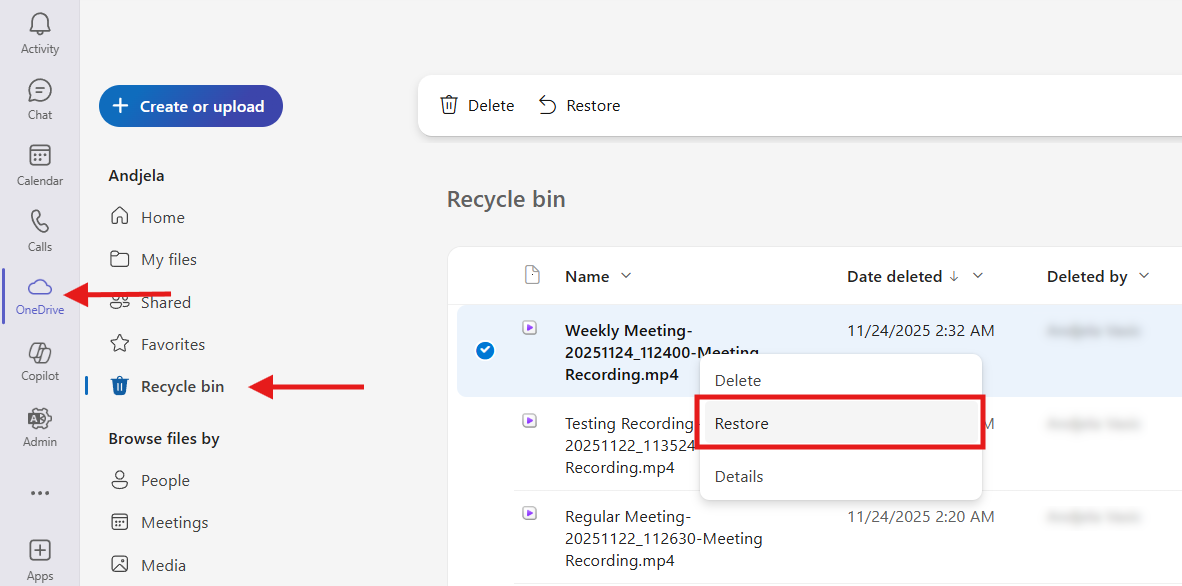1182x586 pixels.
Task: Choose Details in the context menu
Action: tap(739, 476)
